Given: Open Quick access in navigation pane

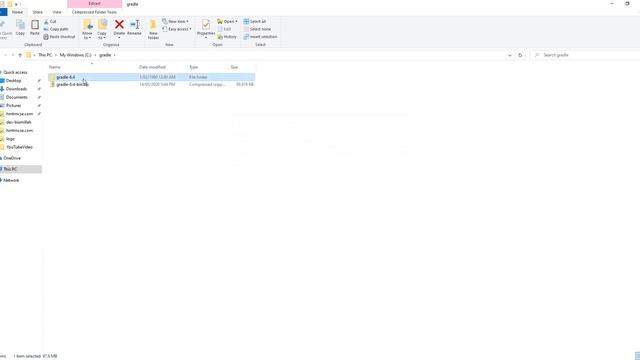Looking at the screenshot, I should point(15,72).
